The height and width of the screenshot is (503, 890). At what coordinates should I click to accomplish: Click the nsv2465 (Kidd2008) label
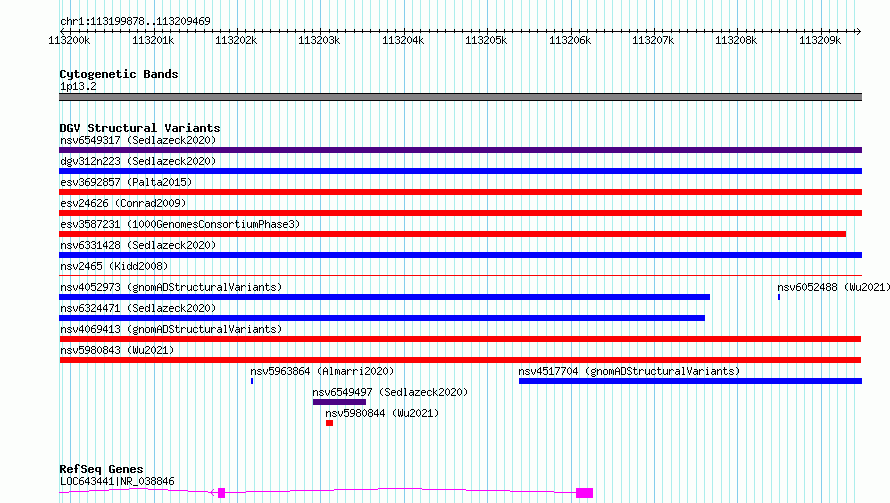pos(114,266)
